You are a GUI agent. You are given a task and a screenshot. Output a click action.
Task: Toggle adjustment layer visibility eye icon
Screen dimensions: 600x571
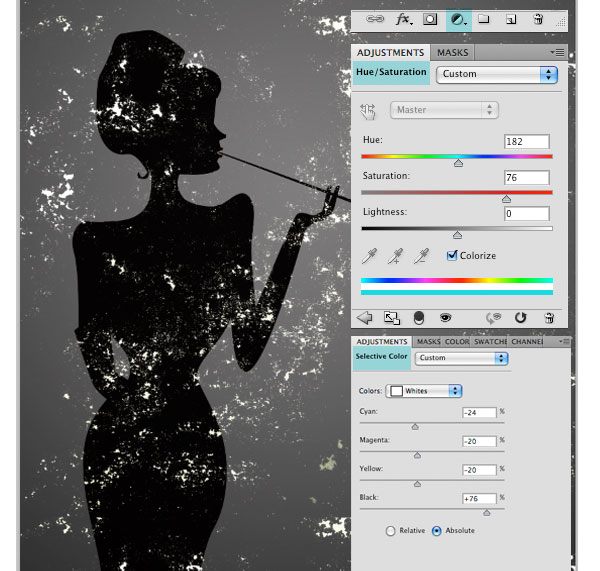[x=446, y=318]
